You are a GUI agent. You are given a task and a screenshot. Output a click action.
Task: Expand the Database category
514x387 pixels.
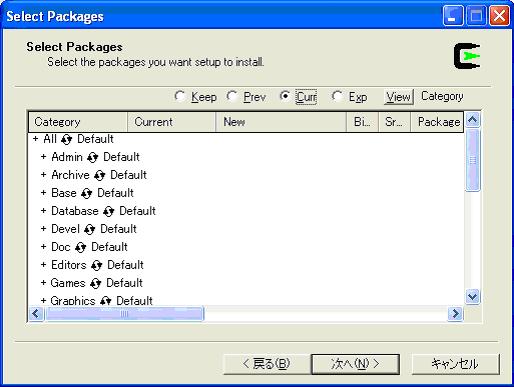point(43,211)
